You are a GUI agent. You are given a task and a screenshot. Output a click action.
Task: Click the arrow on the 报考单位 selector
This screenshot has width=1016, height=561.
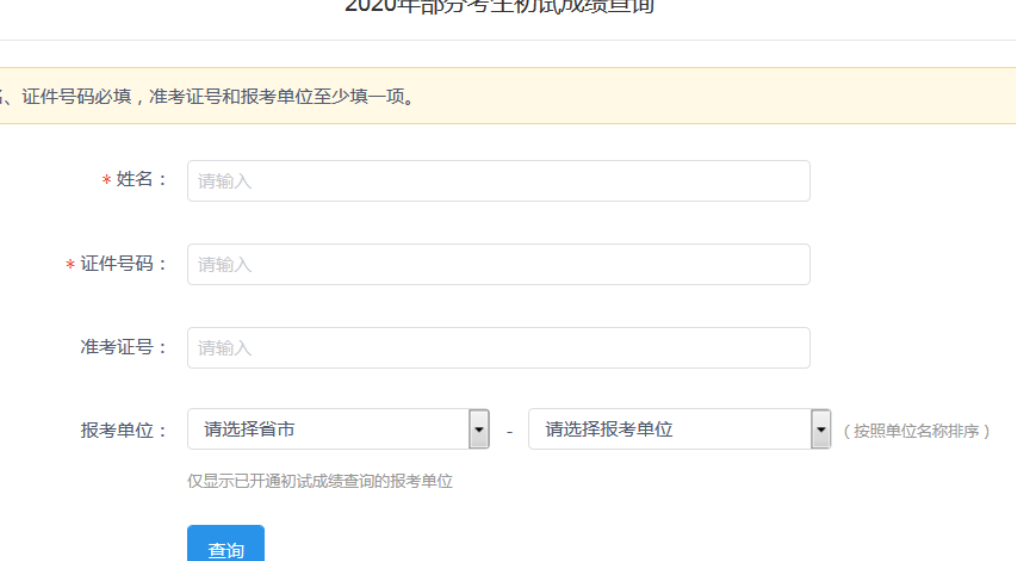(821, 429)
